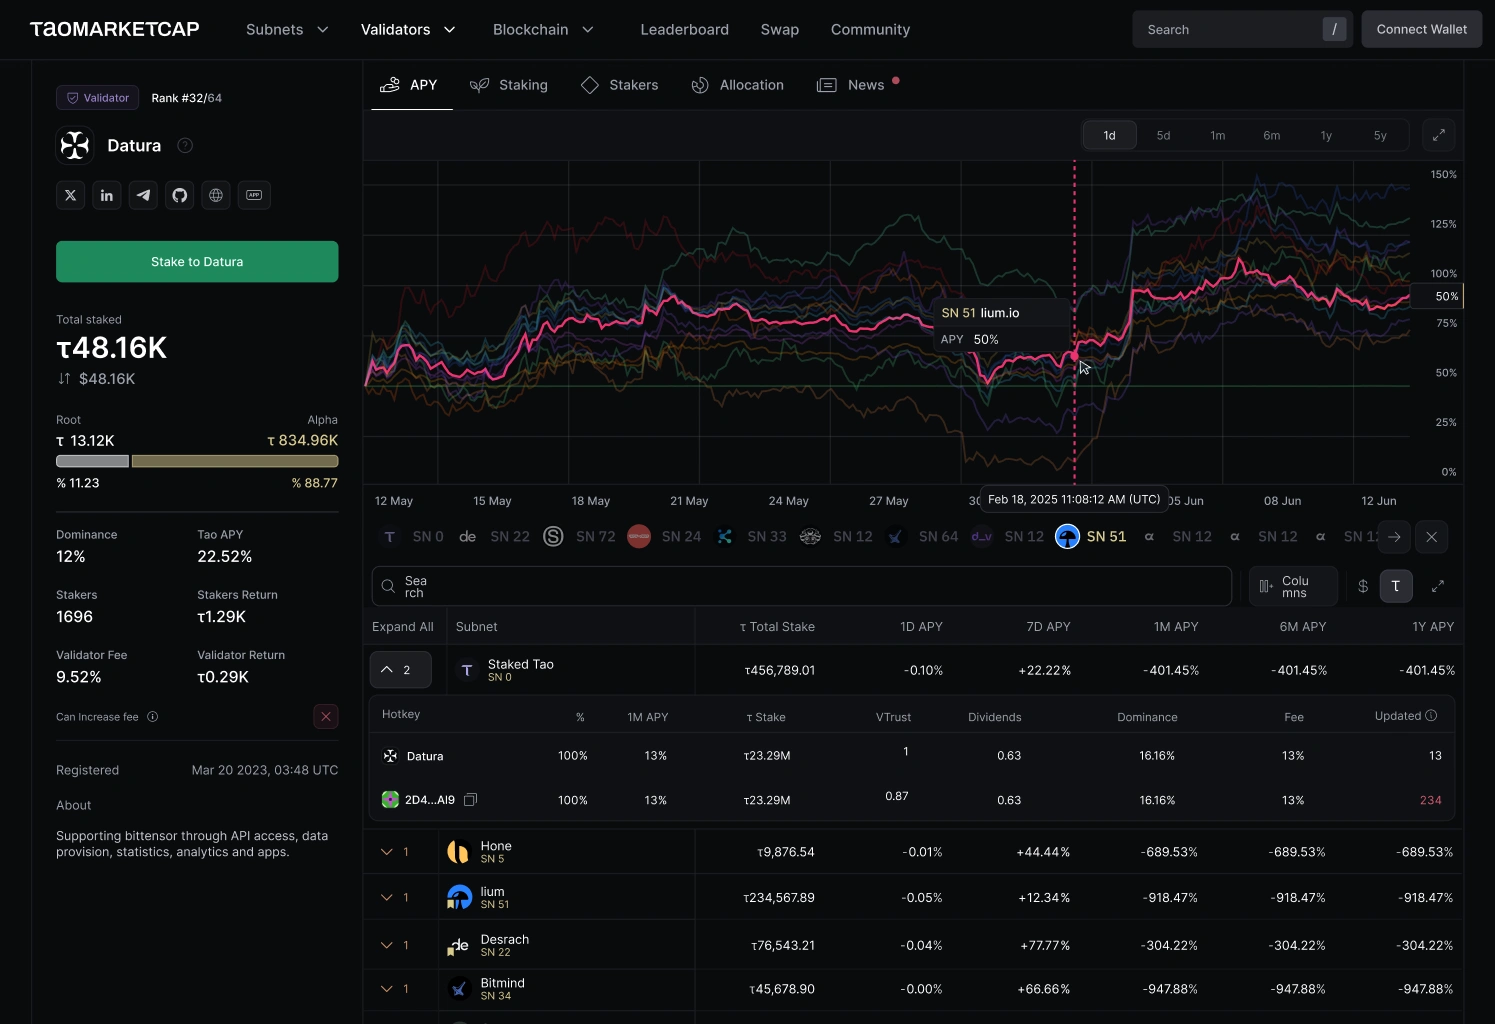Switch to the Staking tab
The height and width of the screenshot is (1024, 1495).
tap(509, 85)
